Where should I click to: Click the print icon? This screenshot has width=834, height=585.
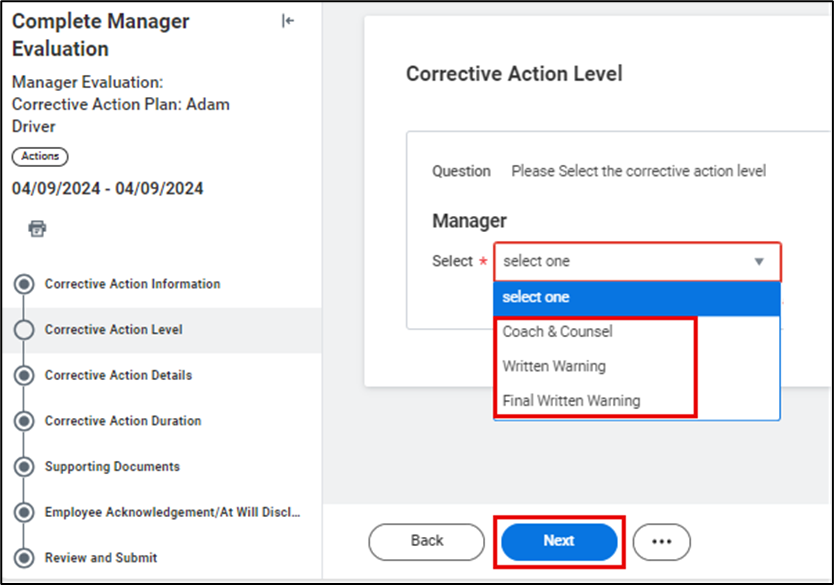pyautogui.click(x=37, y=228)
